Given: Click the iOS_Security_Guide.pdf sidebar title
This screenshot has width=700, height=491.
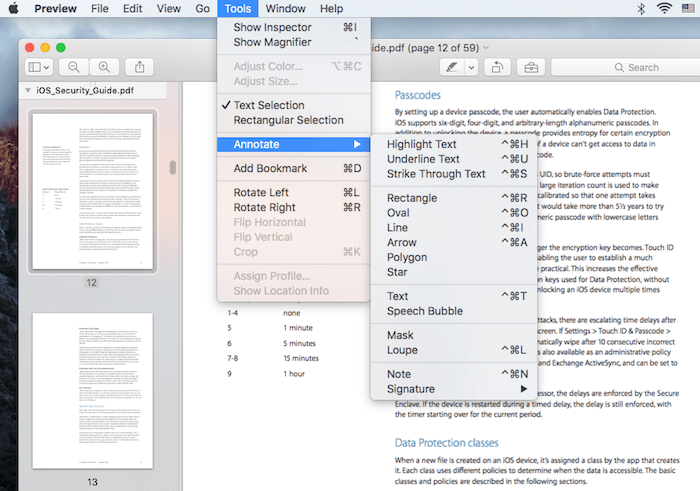Looking at the screenshot, I should (85, 90).
